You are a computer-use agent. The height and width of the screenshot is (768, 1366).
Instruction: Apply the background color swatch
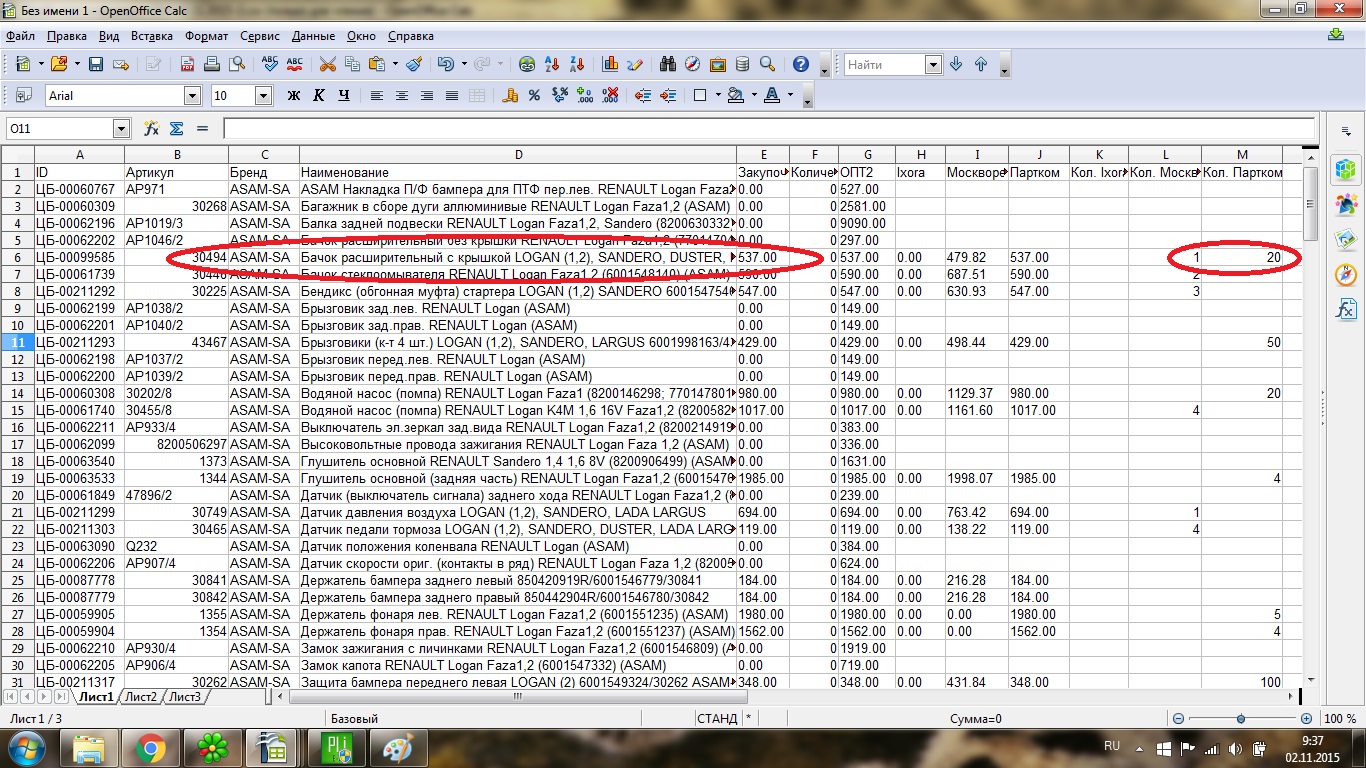point(735,96)
